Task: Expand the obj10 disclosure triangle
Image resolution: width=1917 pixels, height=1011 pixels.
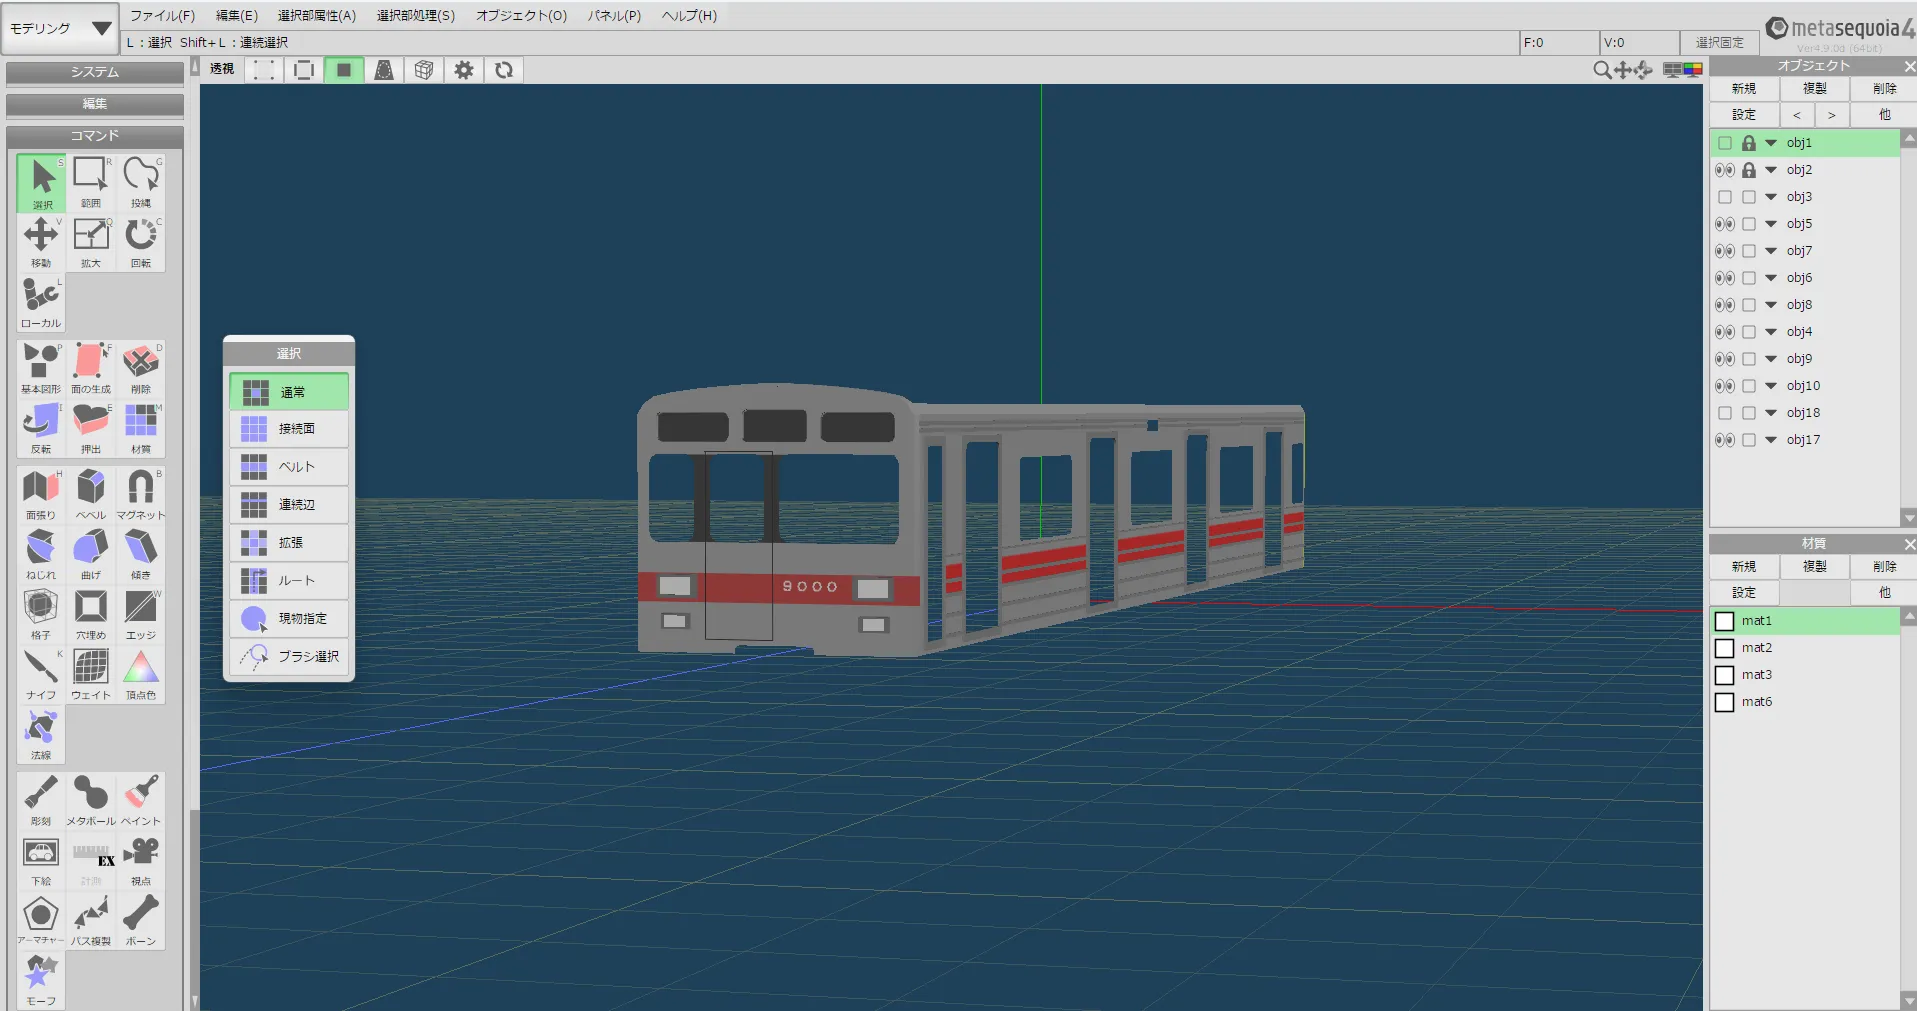Action: pyautogui.click(x=1771, y=386)
